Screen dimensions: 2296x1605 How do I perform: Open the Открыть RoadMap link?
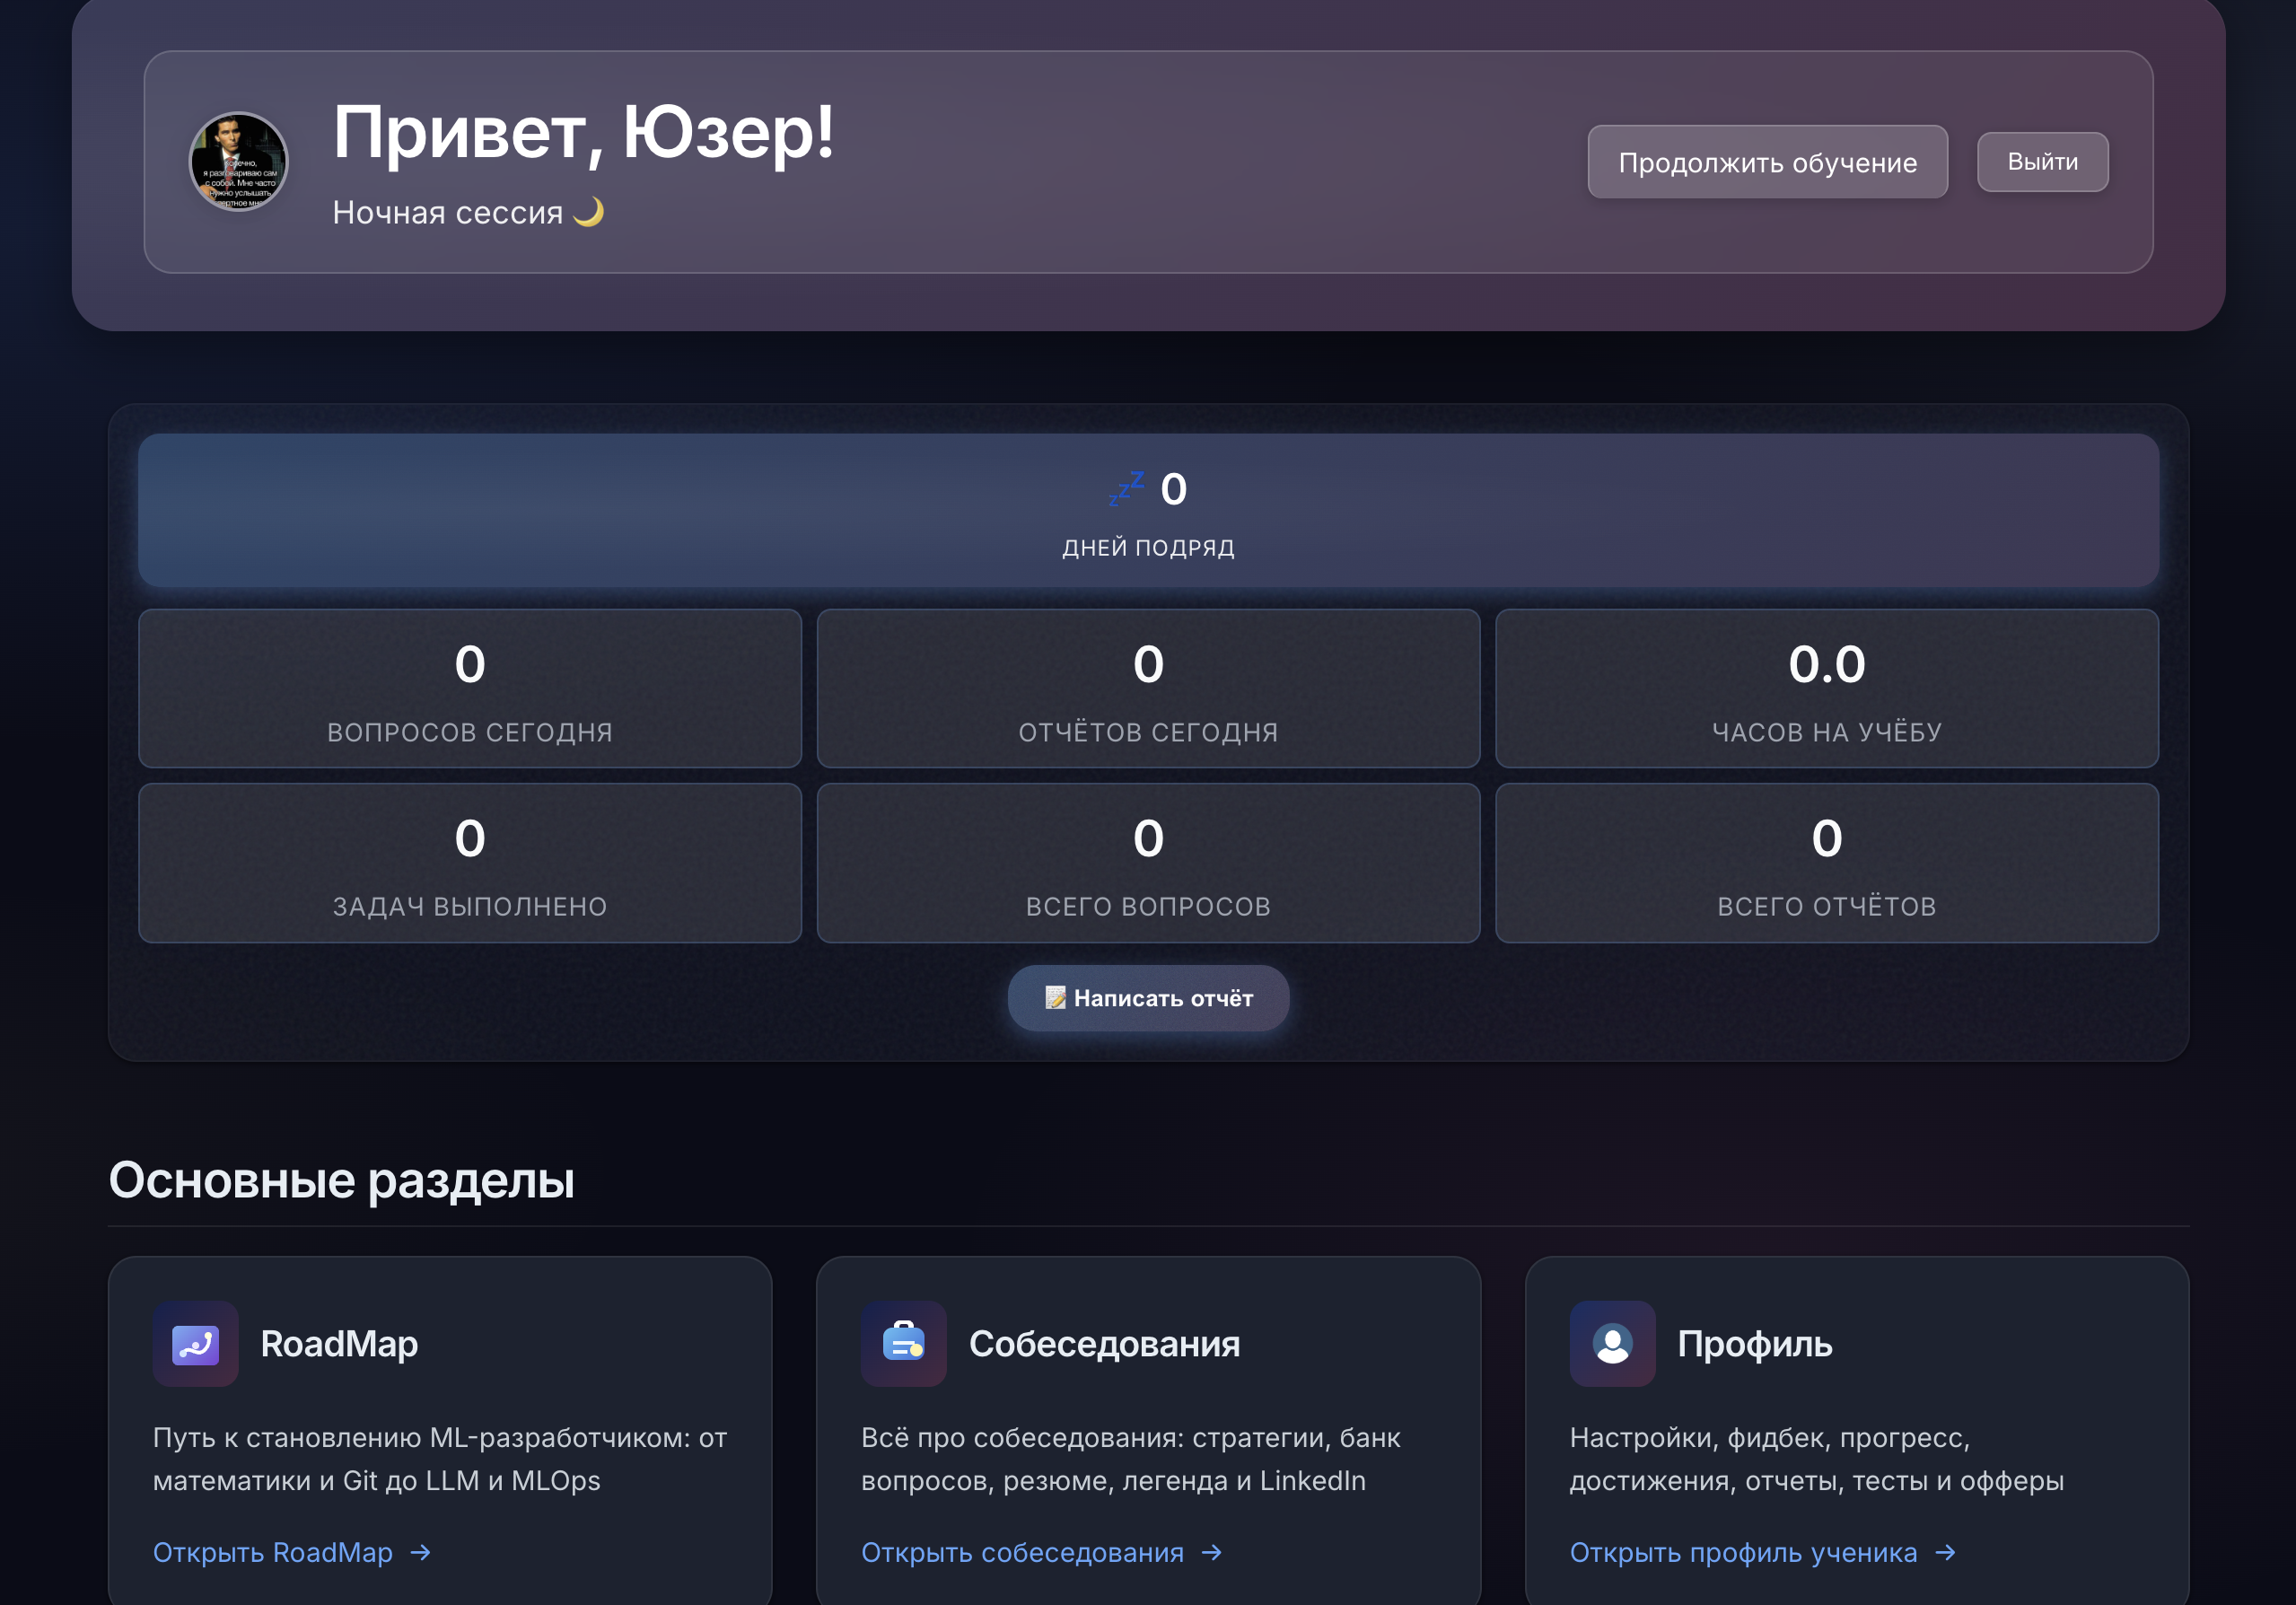coord(292,1552)
